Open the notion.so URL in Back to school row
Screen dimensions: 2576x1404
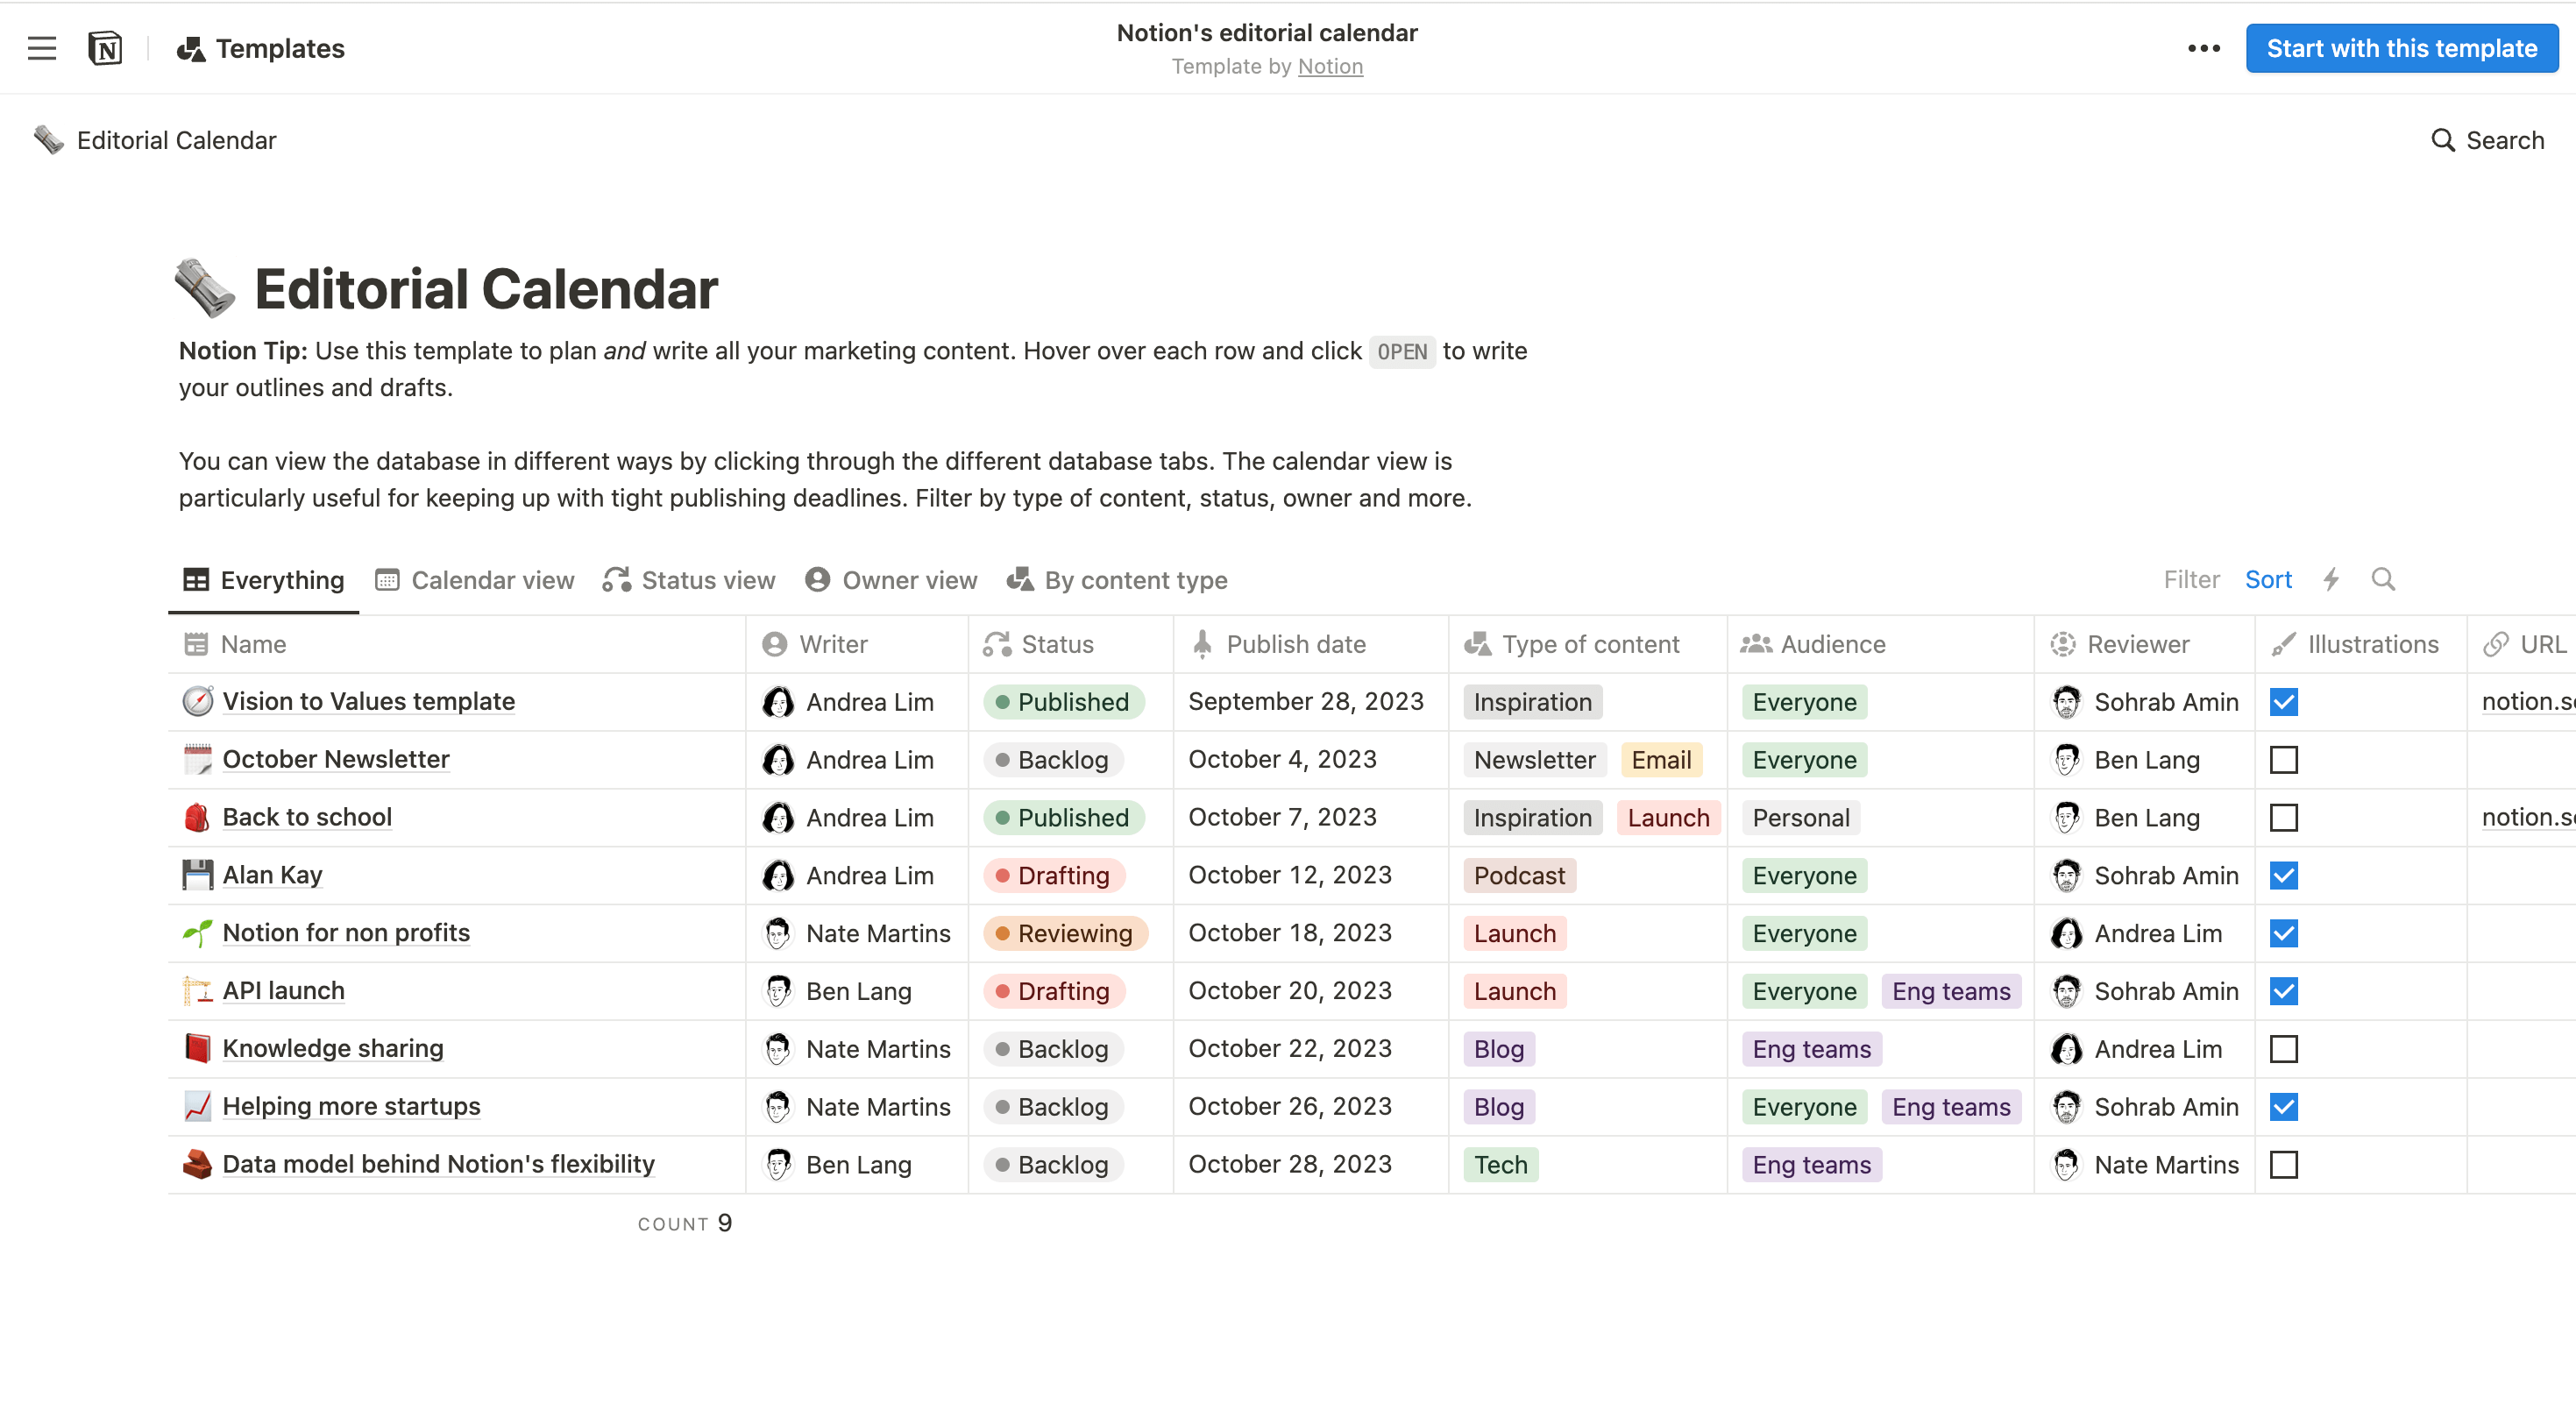click(2528, 818)
